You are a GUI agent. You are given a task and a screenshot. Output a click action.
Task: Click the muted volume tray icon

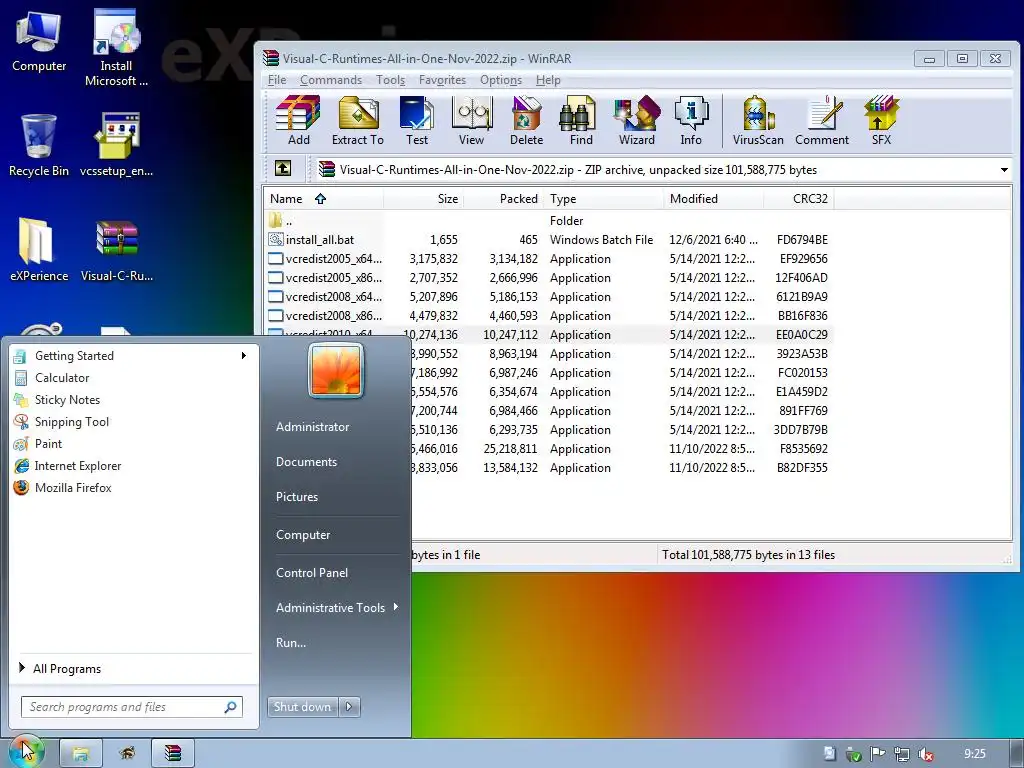tap(925, 754)
